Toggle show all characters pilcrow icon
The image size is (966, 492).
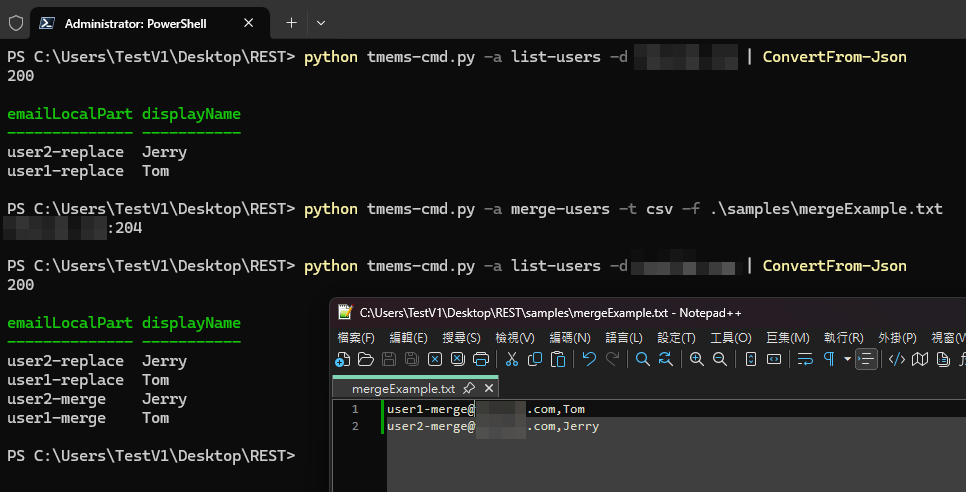pyautogui.click(x=829, y=360)
